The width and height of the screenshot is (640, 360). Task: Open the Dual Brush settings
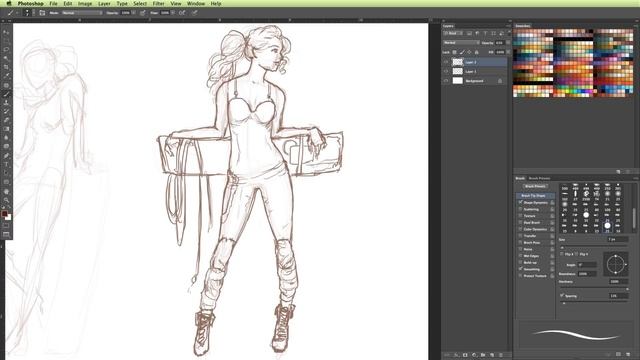click(532, 222)
